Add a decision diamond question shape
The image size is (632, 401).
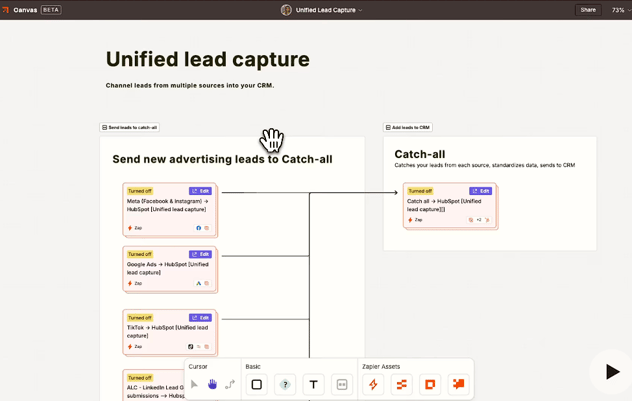[x=285, y=384]
